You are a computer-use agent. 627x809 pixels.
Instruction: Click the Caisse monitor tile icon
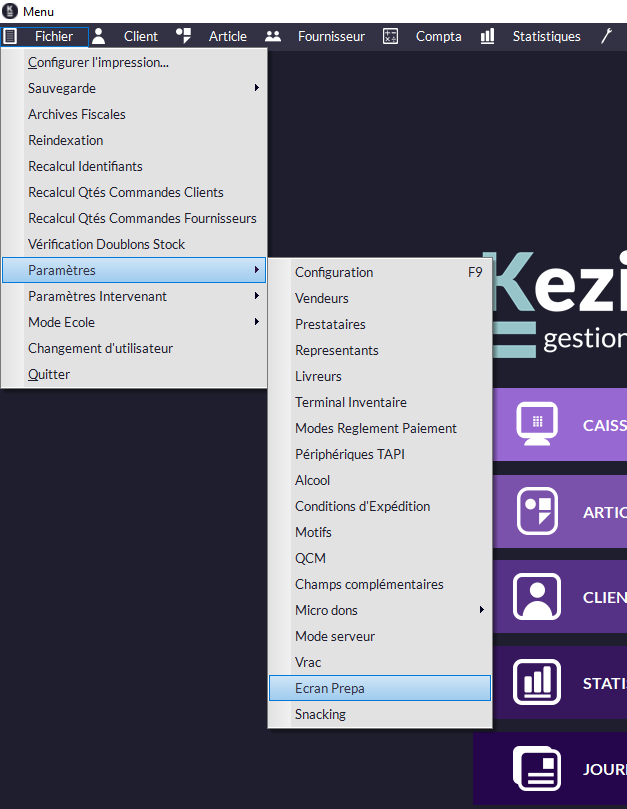click(x=536, y=425)
